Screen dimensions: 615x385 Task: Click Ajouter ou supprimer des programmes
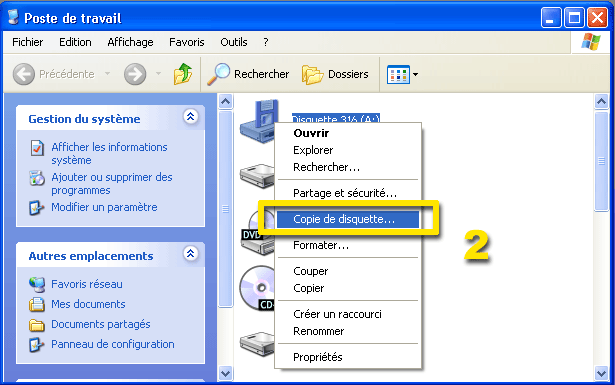tap(112, 183)
